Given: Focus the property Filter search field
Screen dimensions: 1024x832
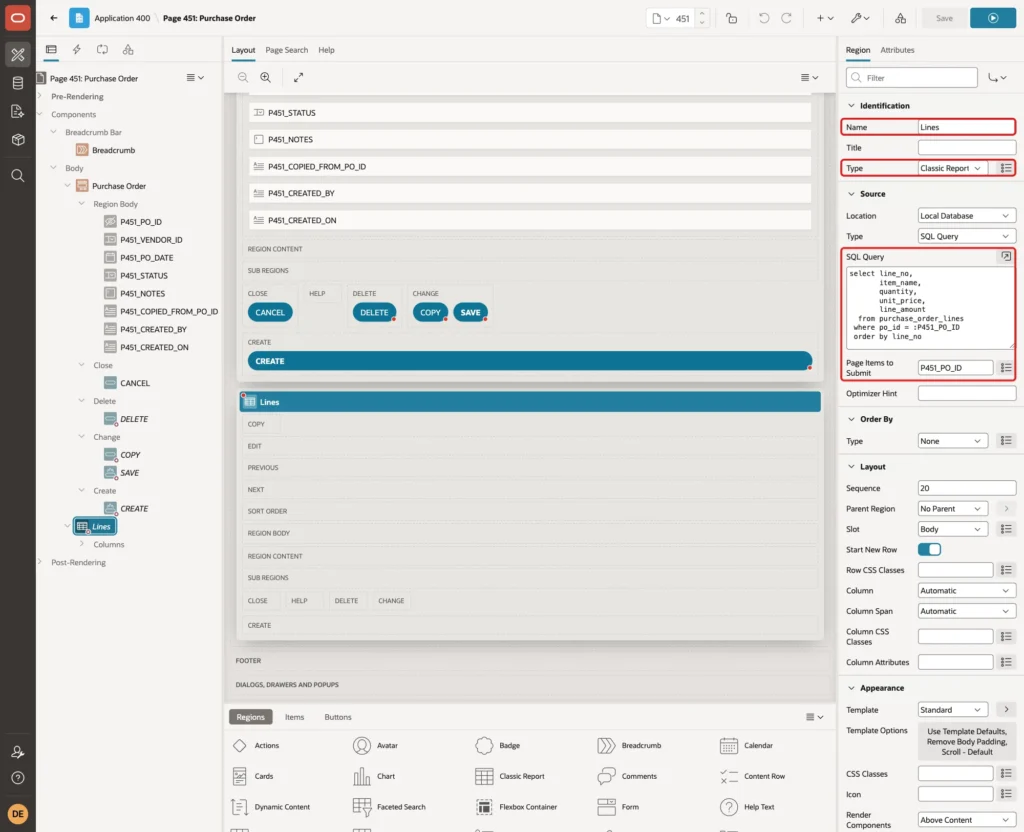Looking at the screenshot, I should coord(912,78).
